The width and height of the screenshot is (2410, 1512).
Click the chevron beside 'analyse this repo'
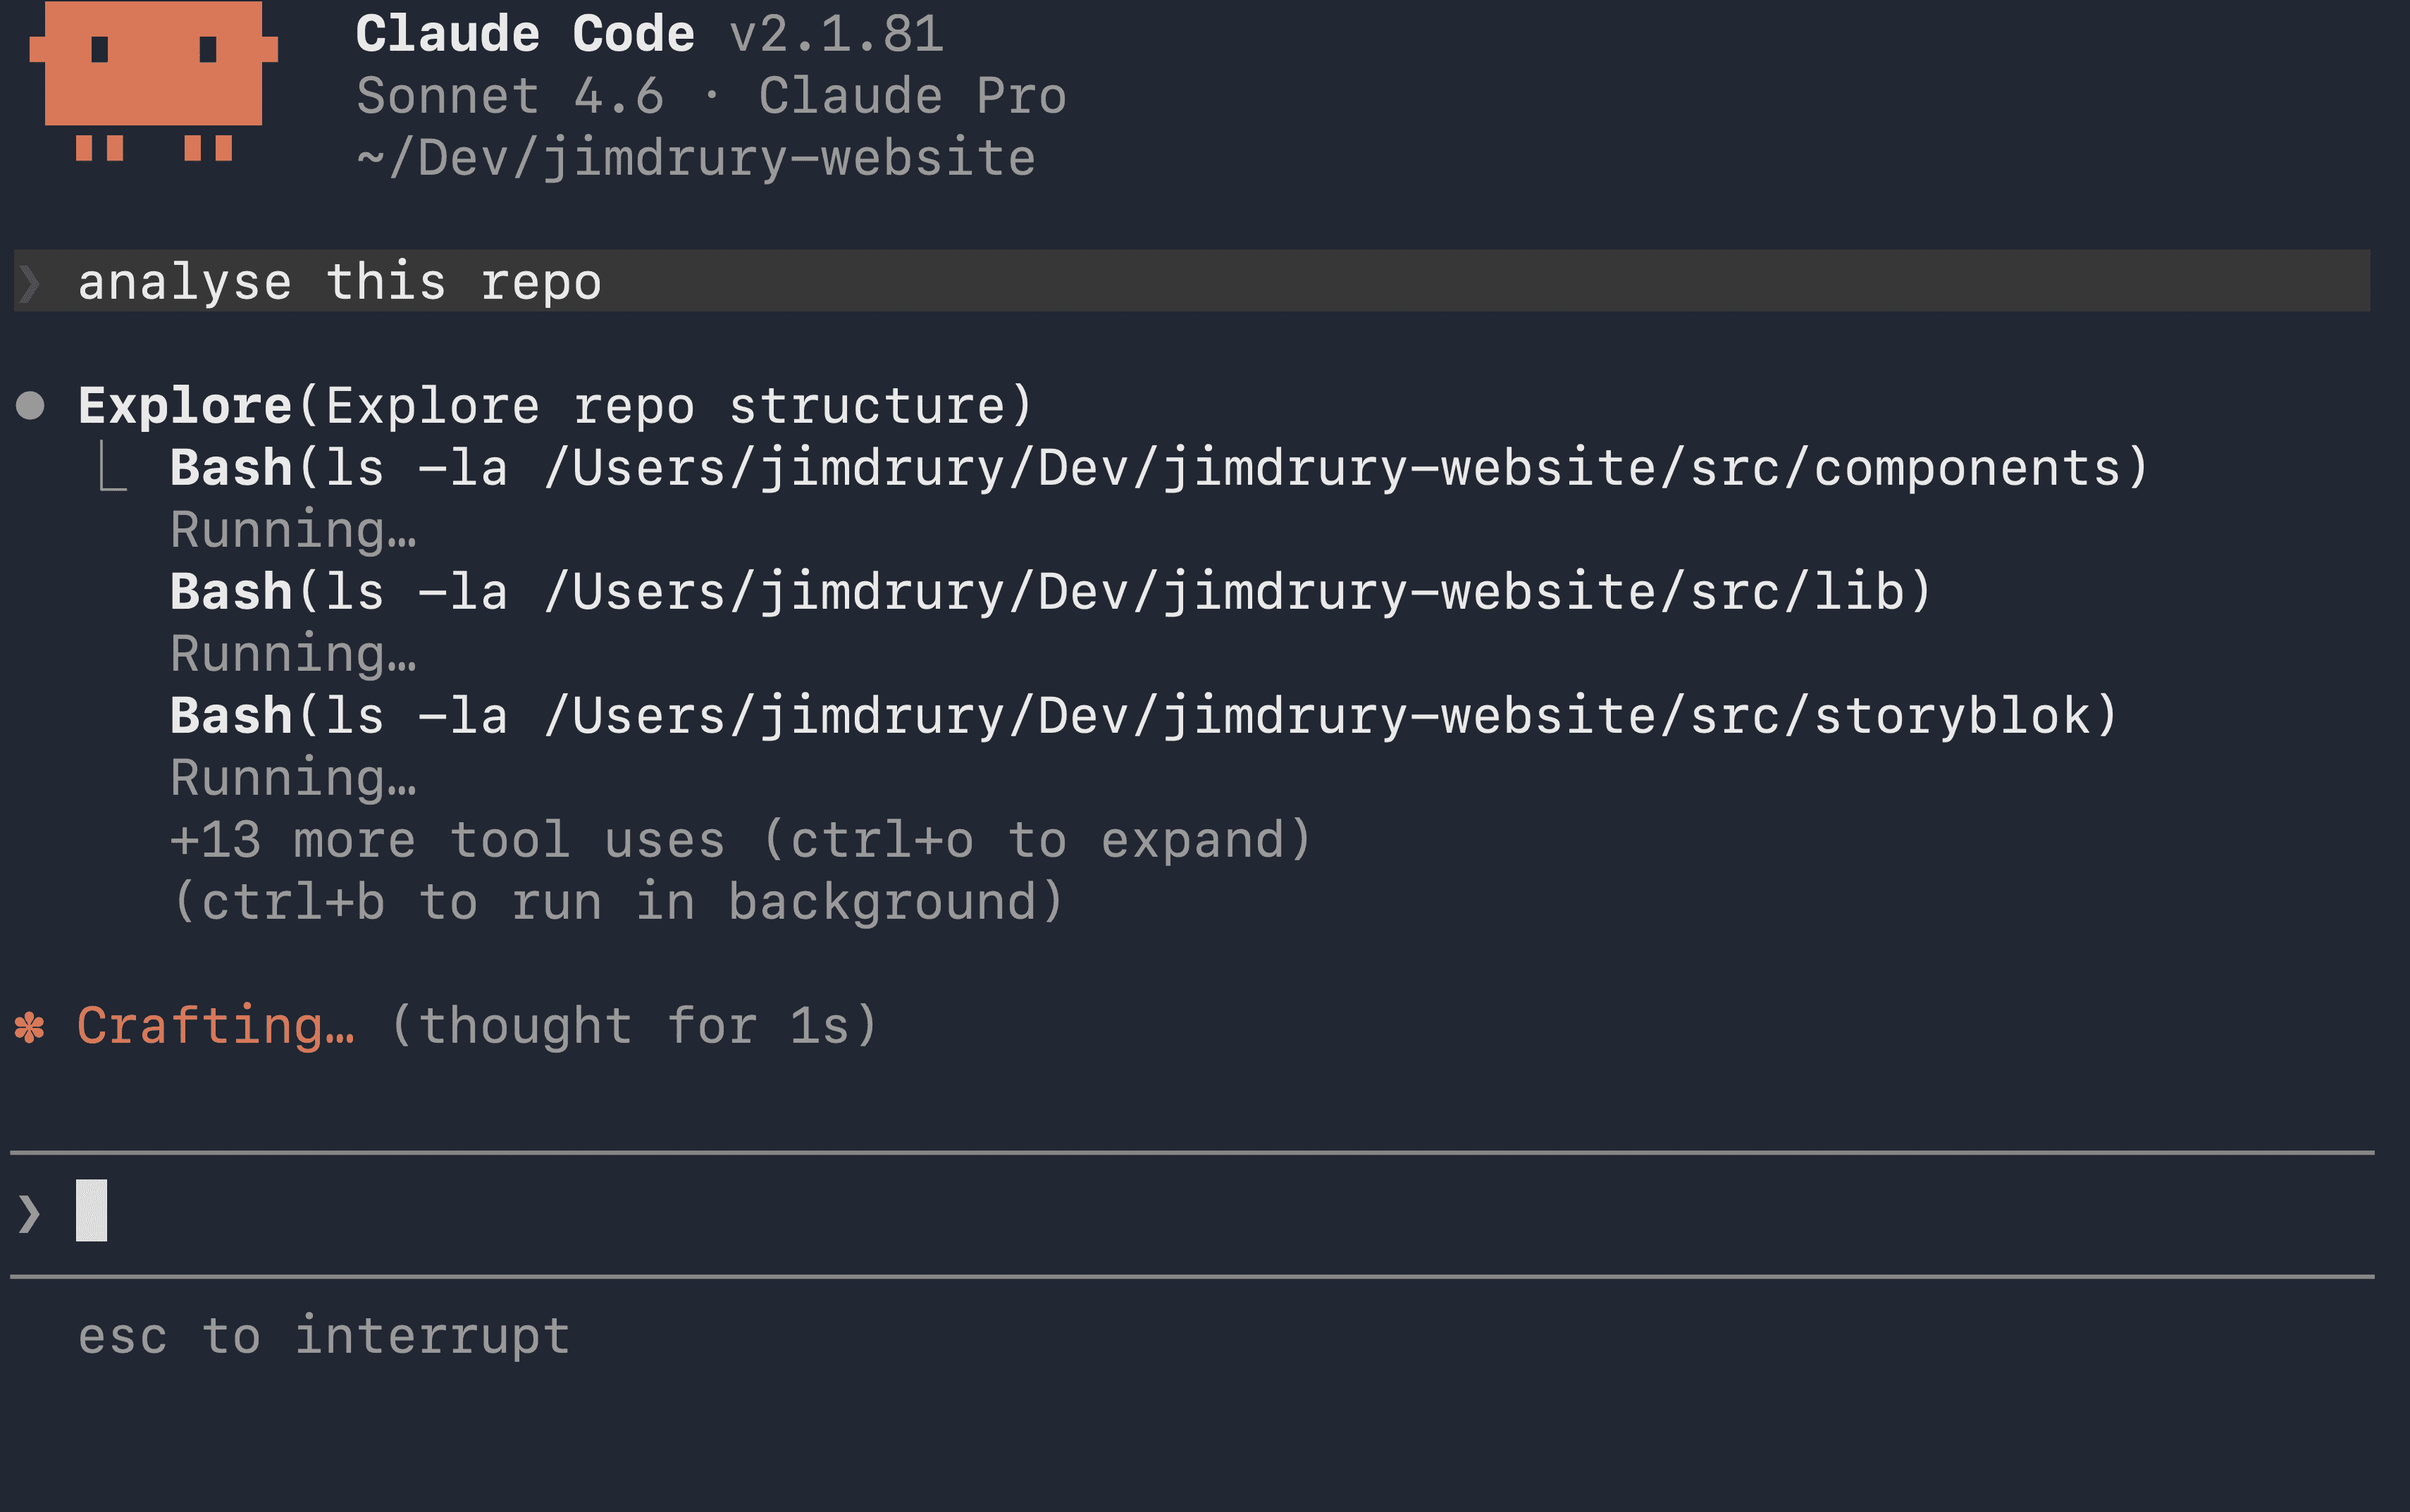[x=30, y=281]
